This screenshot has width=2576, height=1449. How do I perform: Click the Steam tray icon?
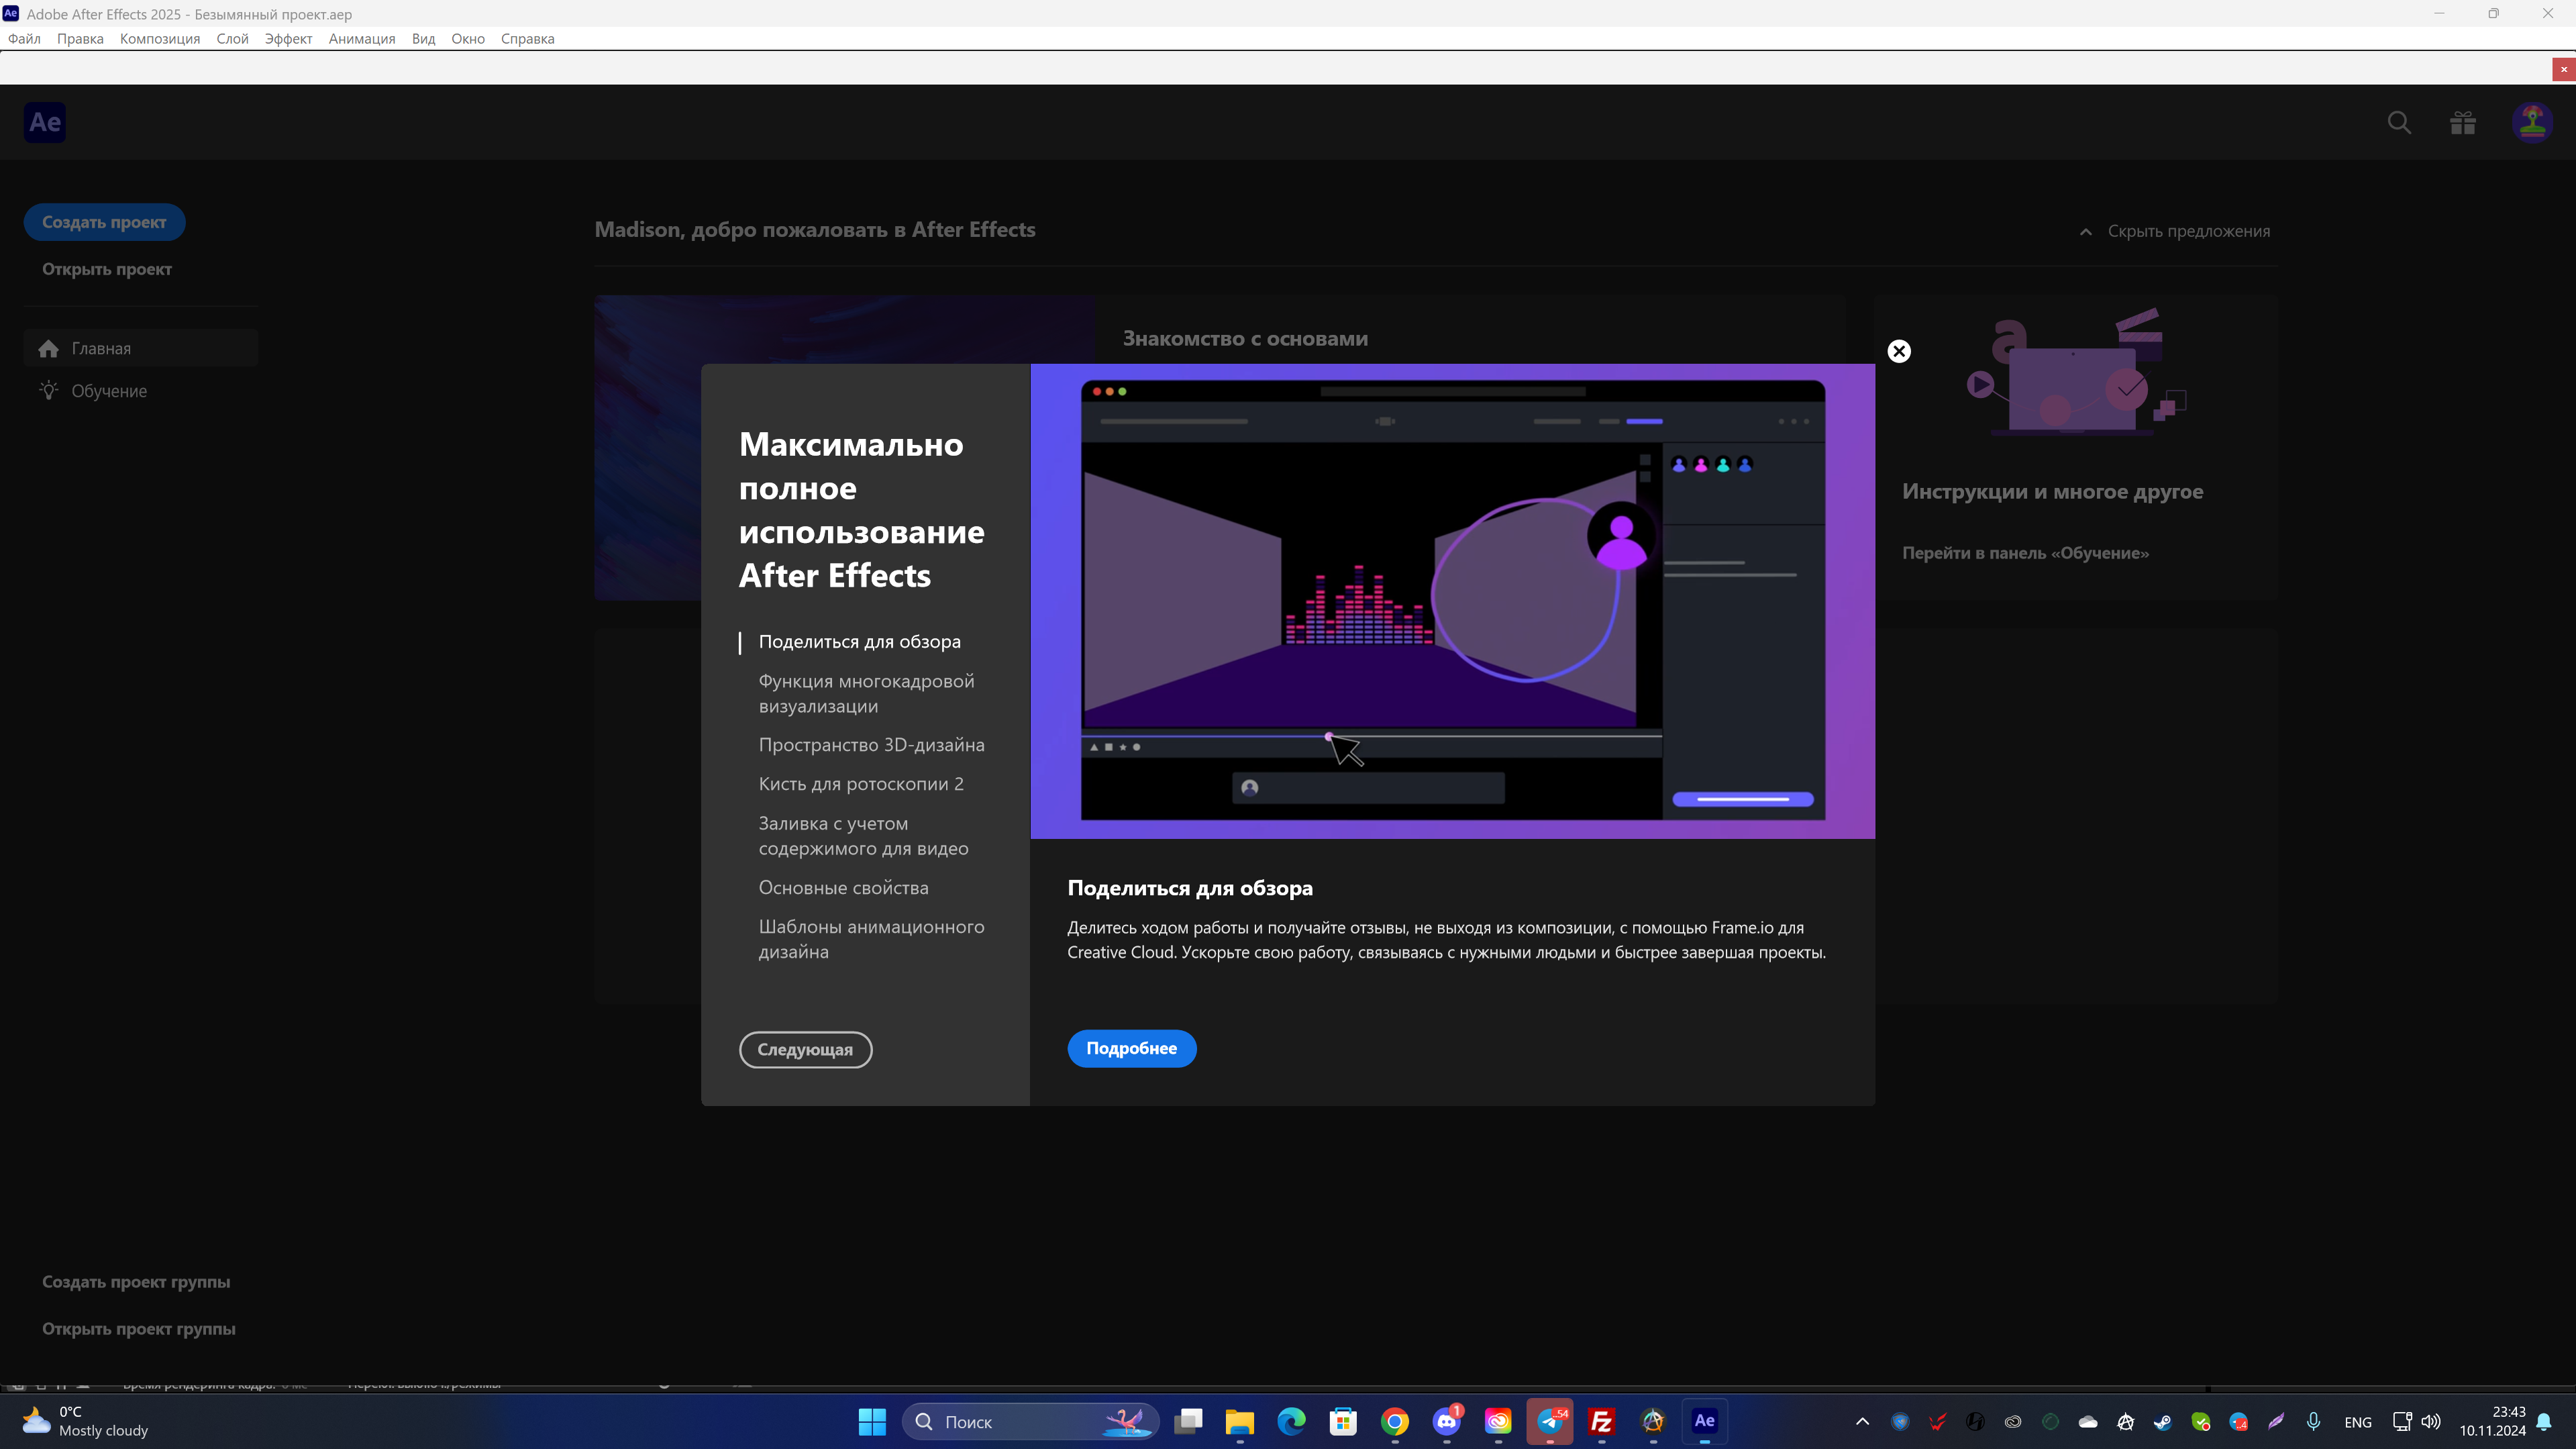pyautogui.click(x=2163, y=1421)
